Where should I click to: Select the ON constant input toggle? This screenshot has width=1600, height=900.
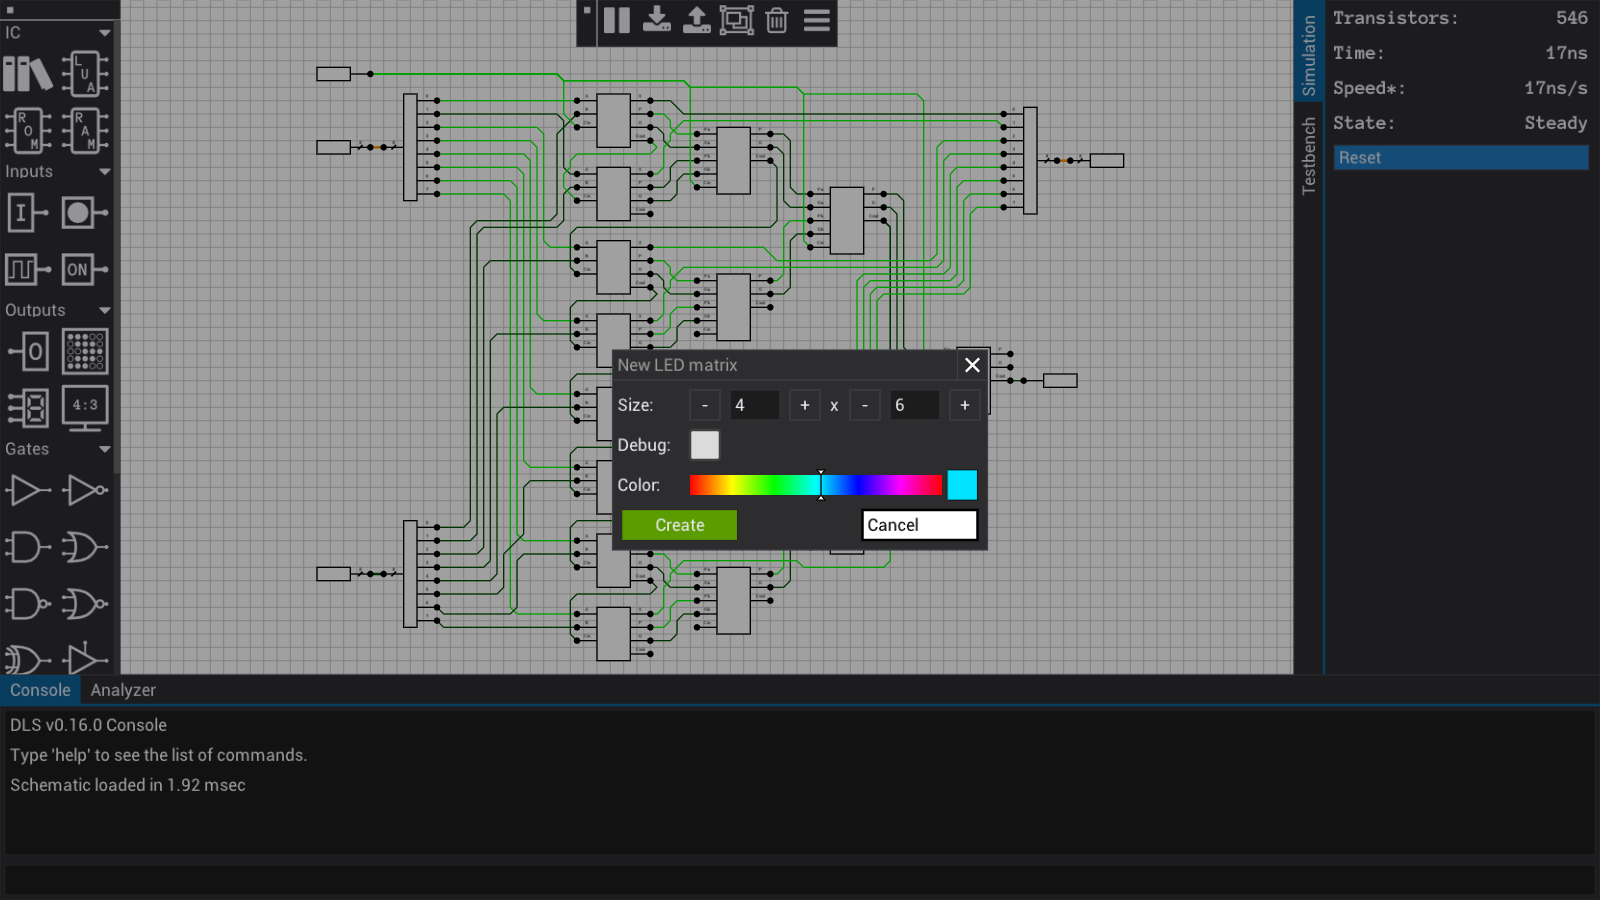85,269
